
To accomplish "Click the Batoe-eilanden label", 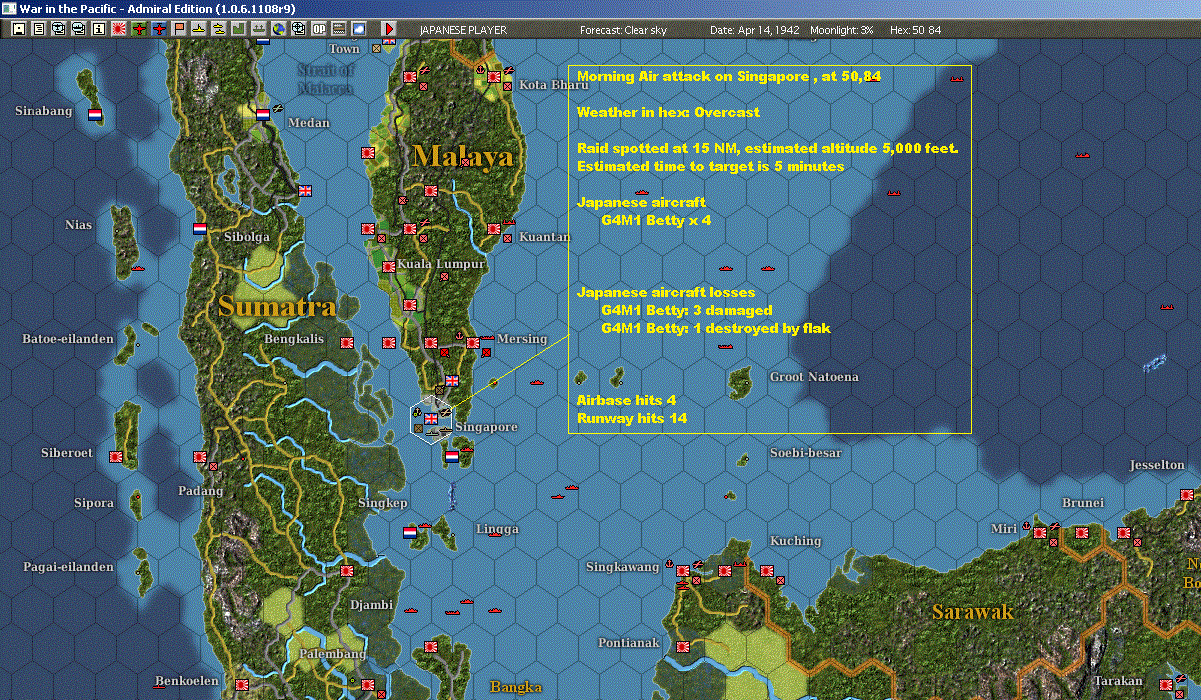I will 68,339.
